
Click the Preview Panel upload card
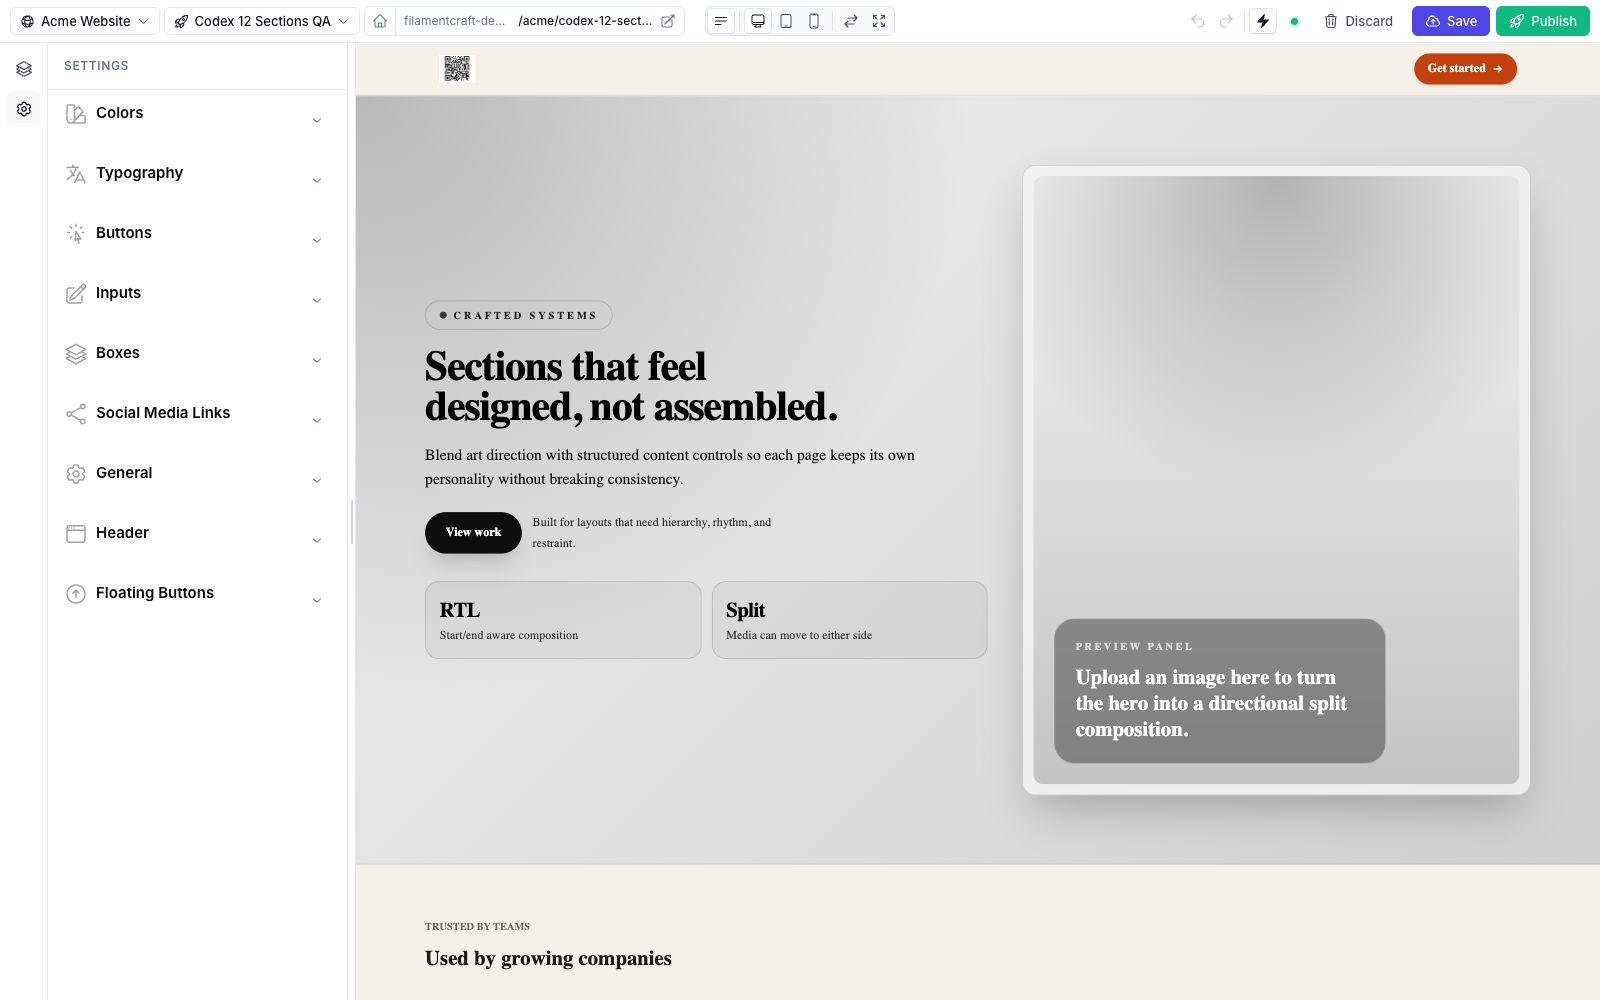tap(1220, 691)
